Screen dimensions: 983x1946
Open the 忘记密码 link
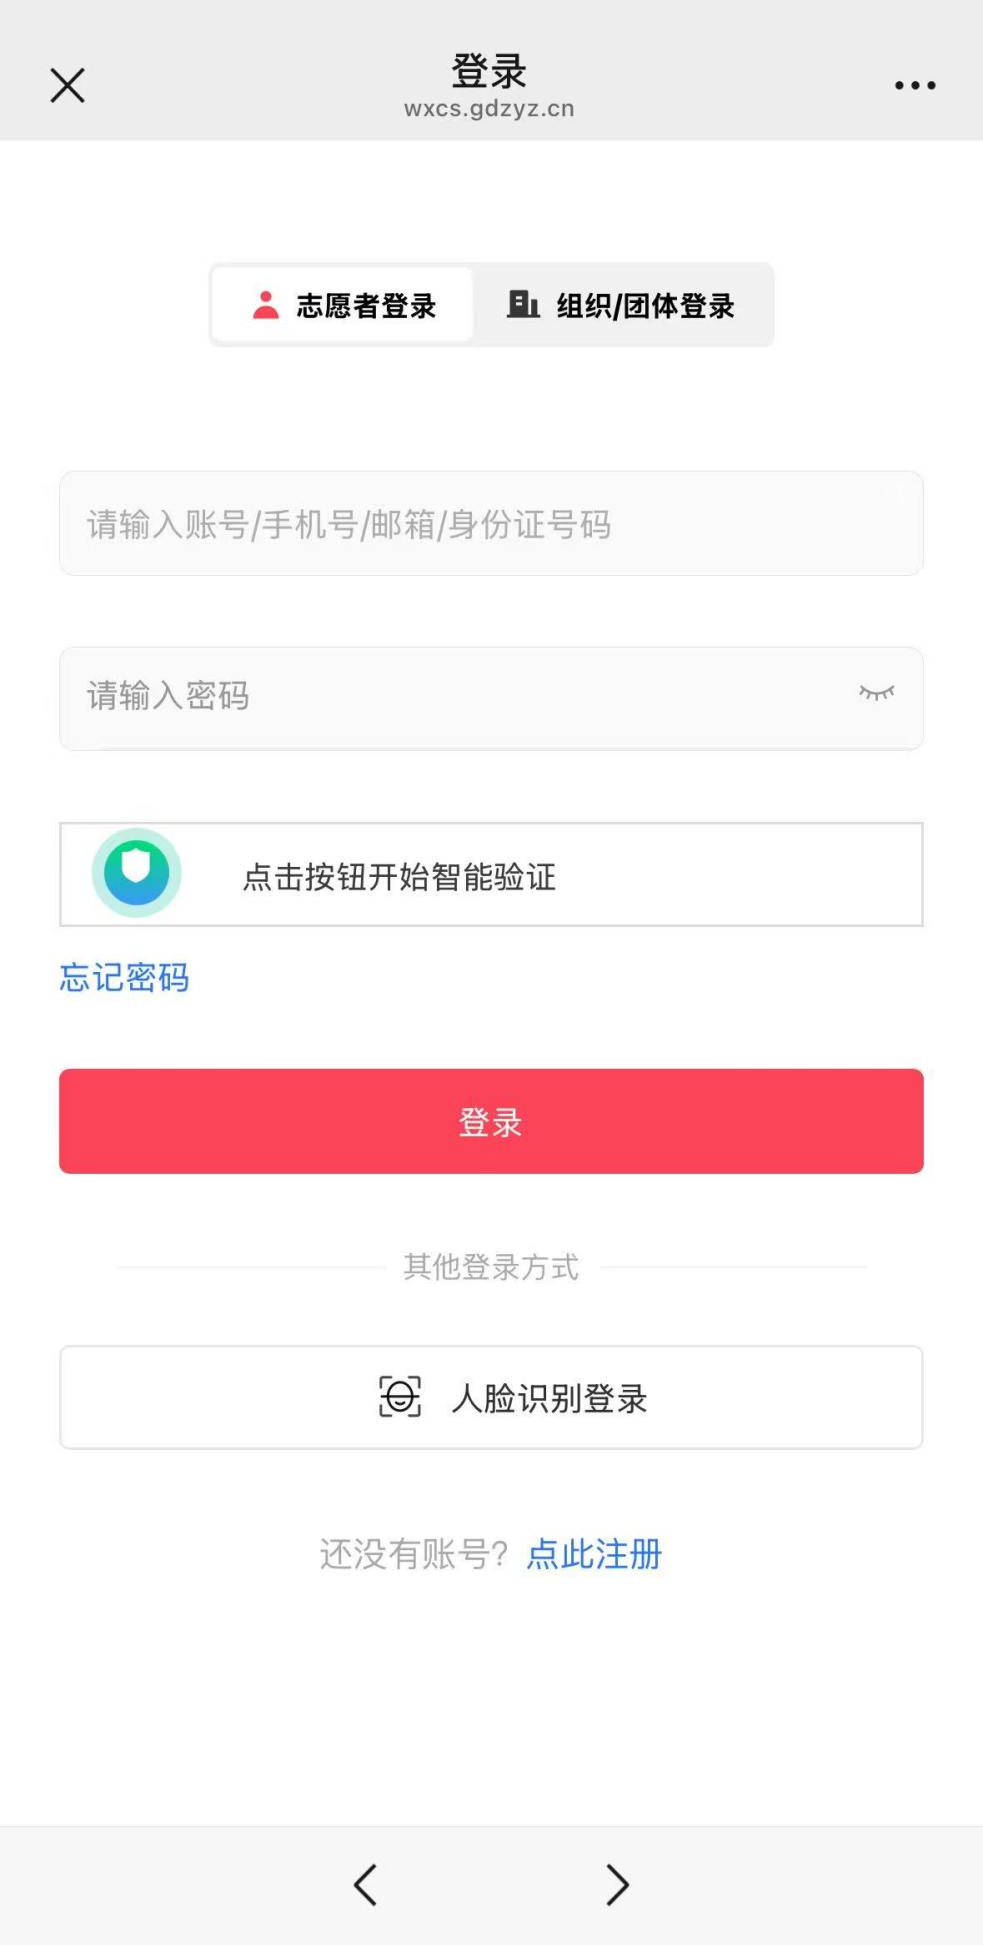[x=124, y=977]
